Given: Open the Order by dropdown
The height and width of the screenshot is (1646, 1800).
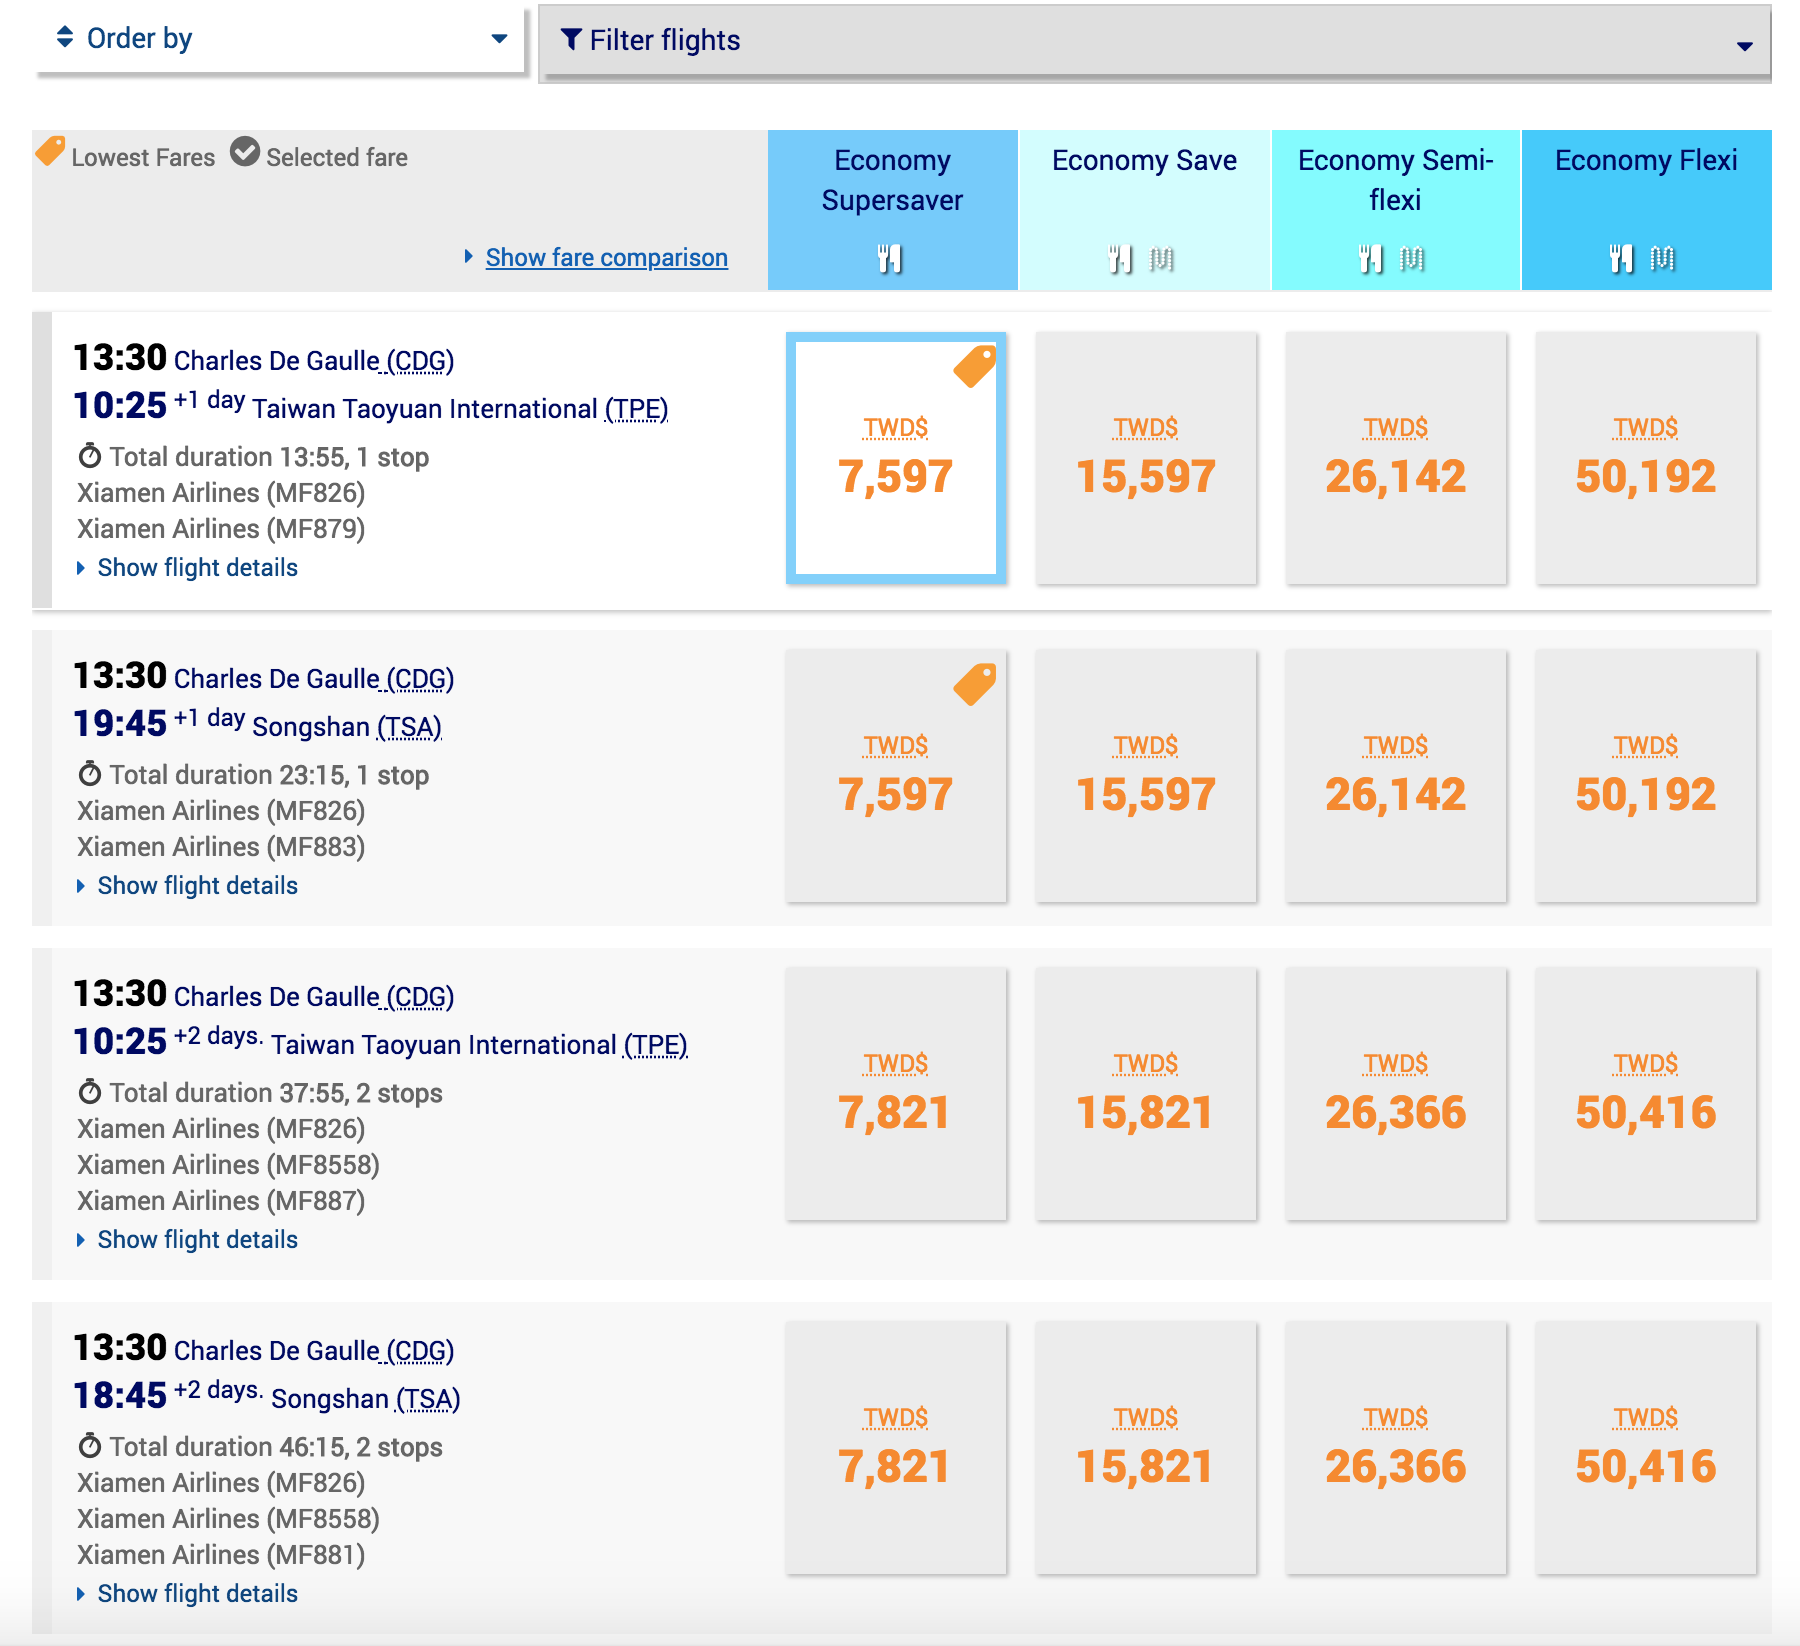Looking at the screenshot, I should (280, 39).
